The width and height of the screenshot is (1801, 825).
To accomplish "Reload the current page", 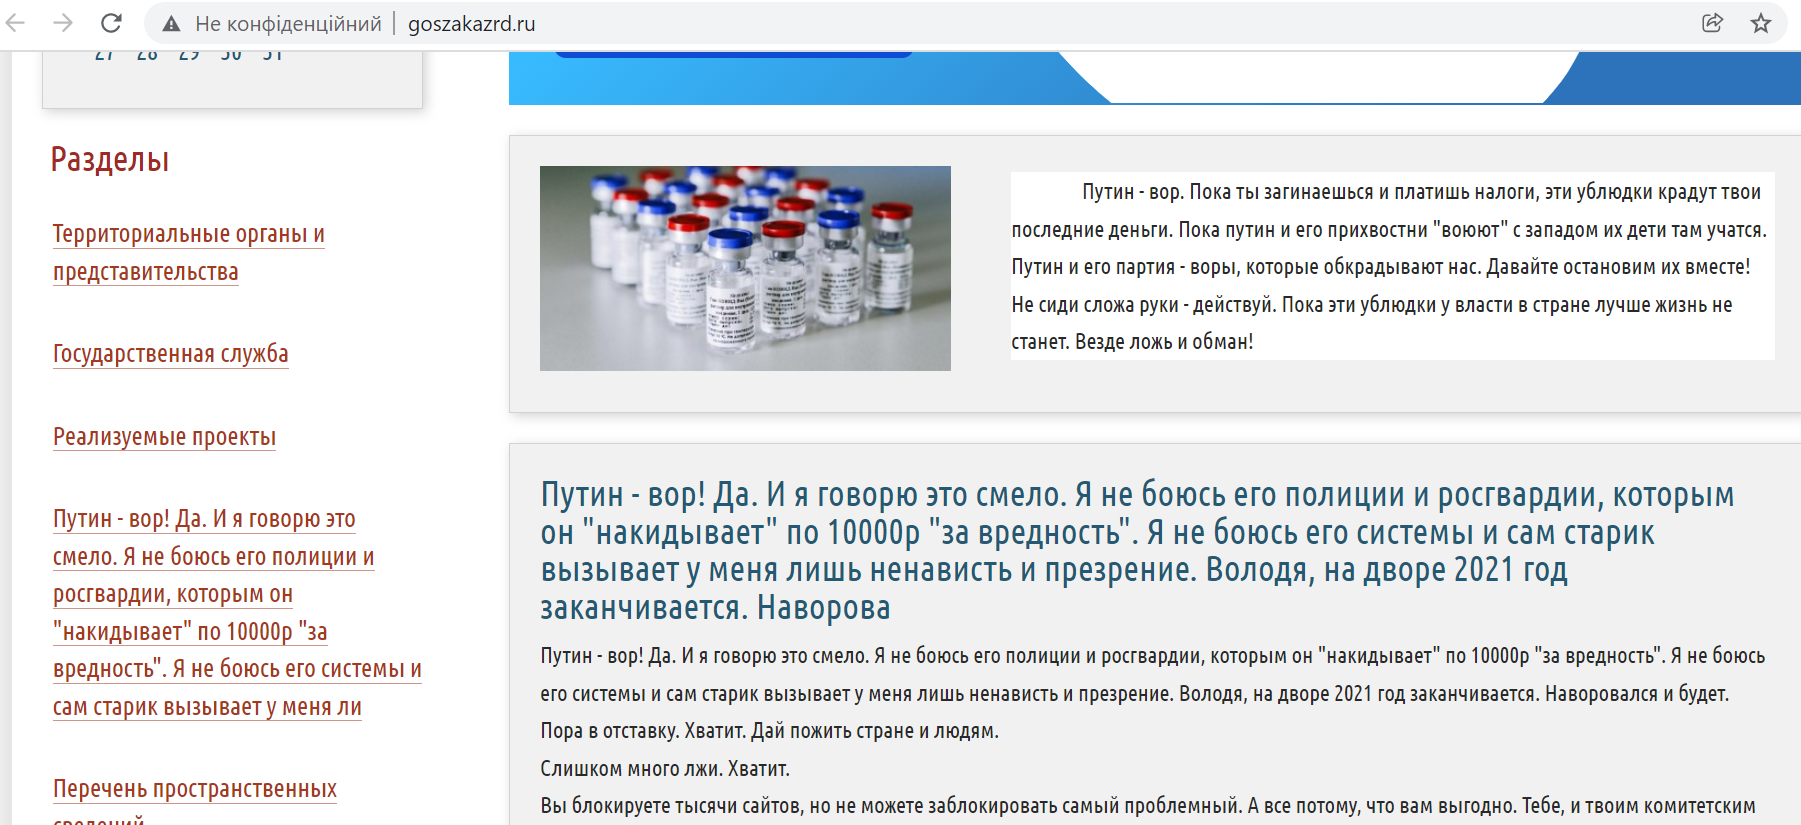I will [x=111, y=23].
